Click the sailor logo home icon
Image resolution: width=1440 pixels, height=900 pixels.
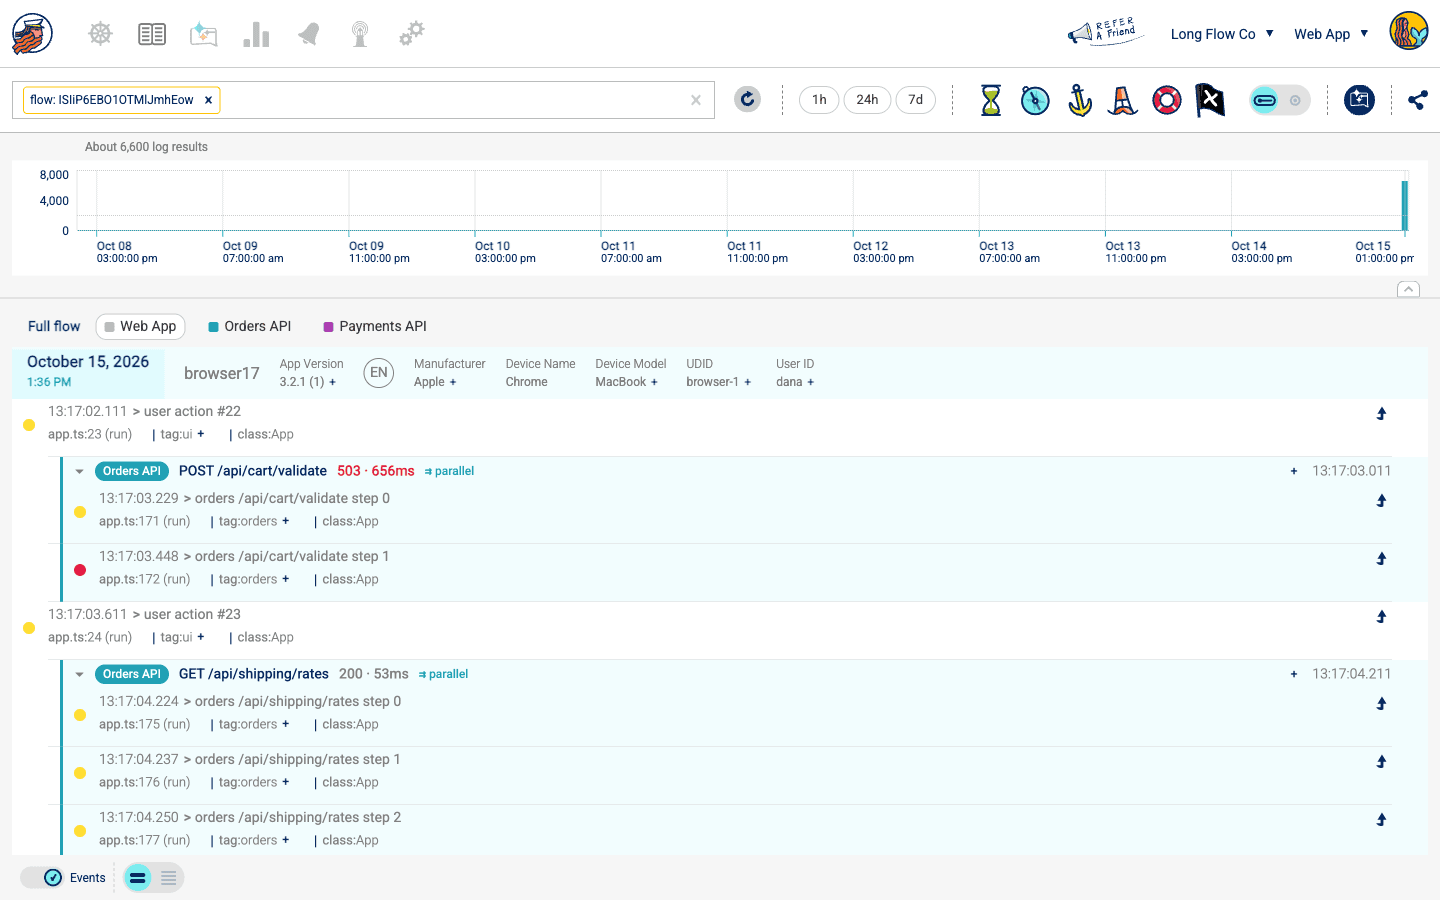click(x=32, y=34)
